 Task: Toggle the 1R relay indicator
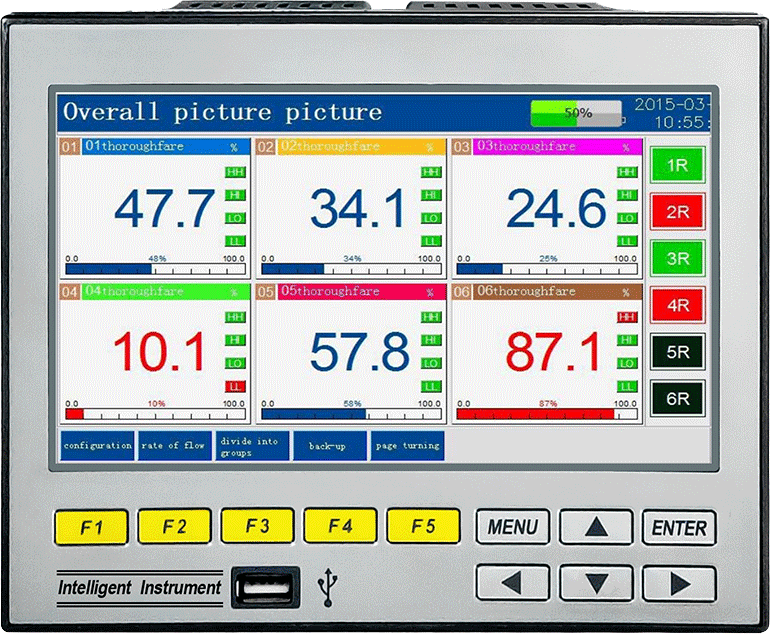677,165
